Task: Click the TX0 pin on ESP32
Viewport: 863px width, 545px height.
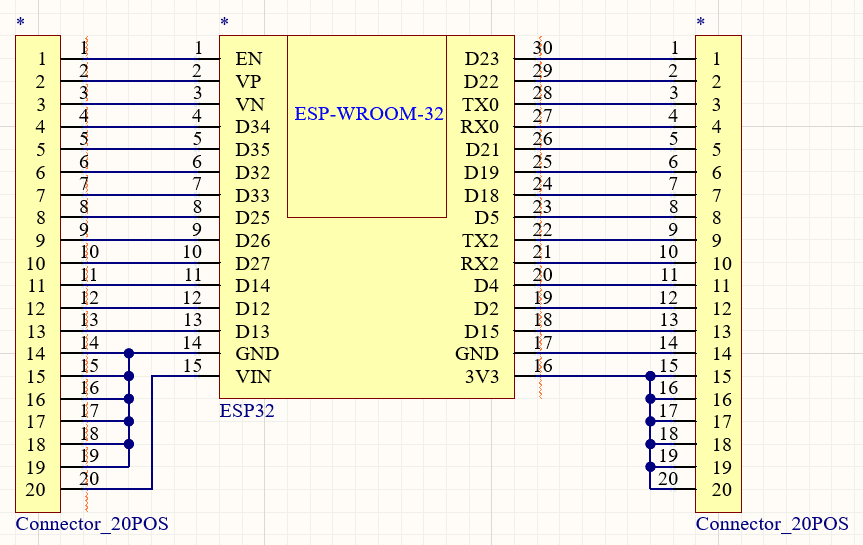Action: click(481, 105)
